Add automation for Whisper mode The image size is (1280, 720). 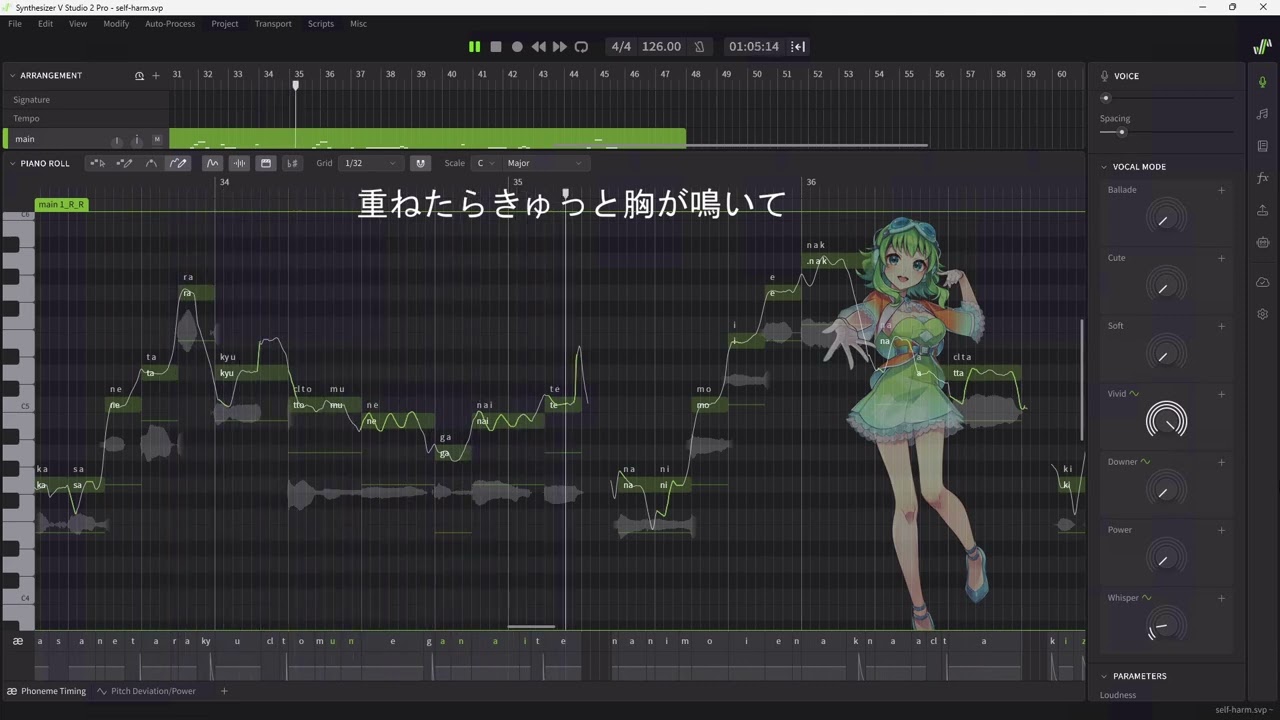tap(1221, 598)
